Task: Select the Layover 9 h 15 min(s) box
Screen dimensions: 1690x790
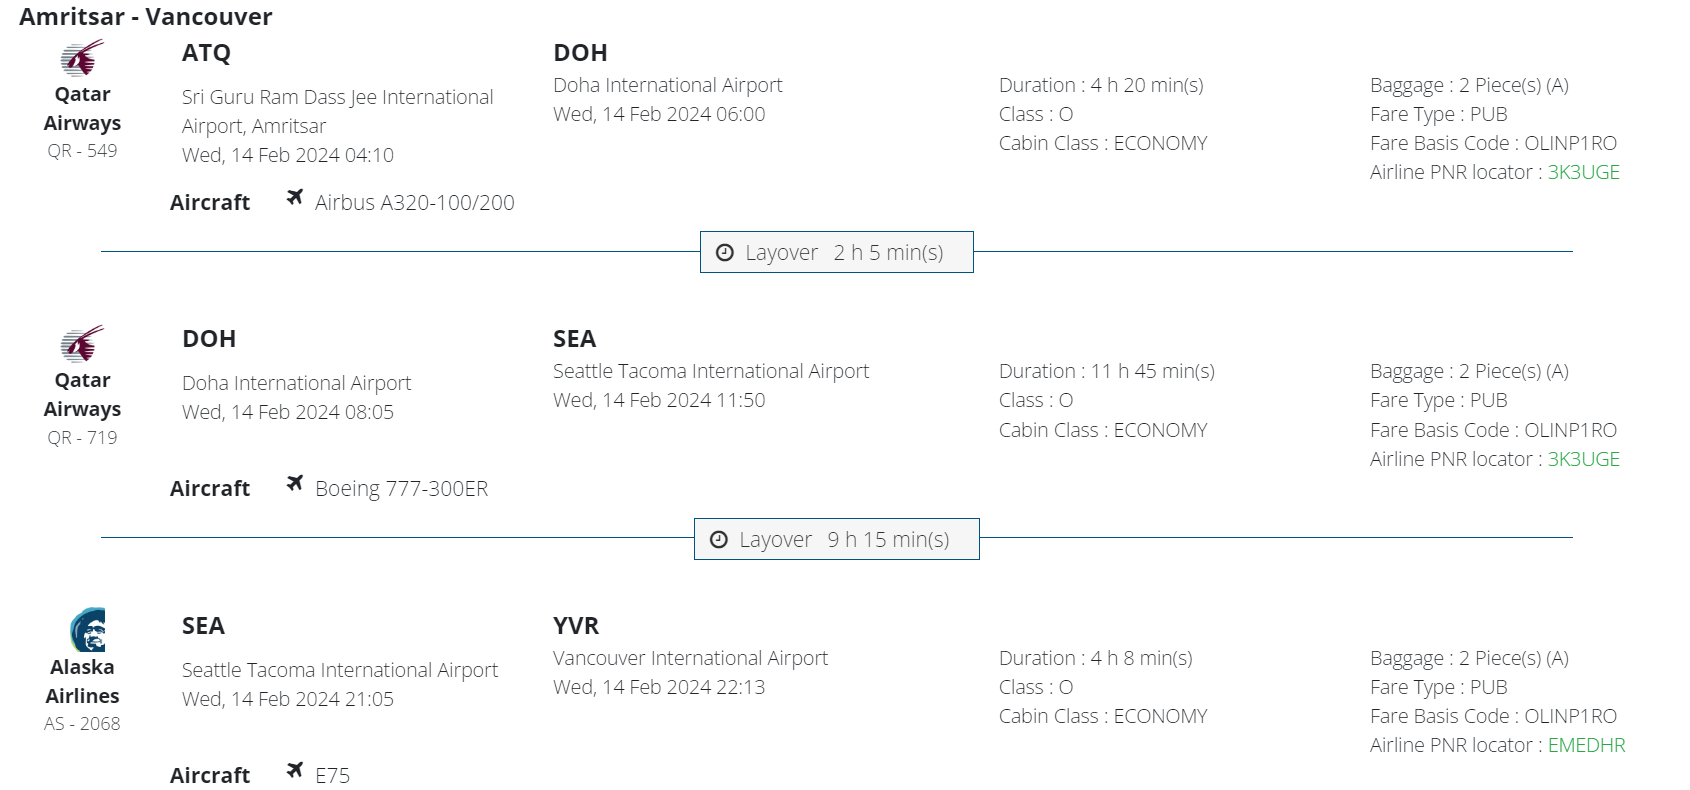Action: [x=836, y=539]
